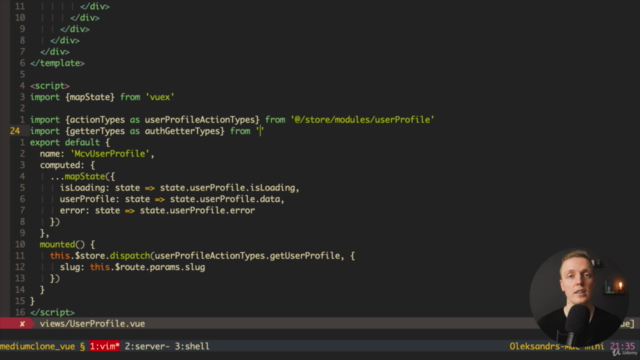Click the mediumclone_vue session name

coord(38,346)
